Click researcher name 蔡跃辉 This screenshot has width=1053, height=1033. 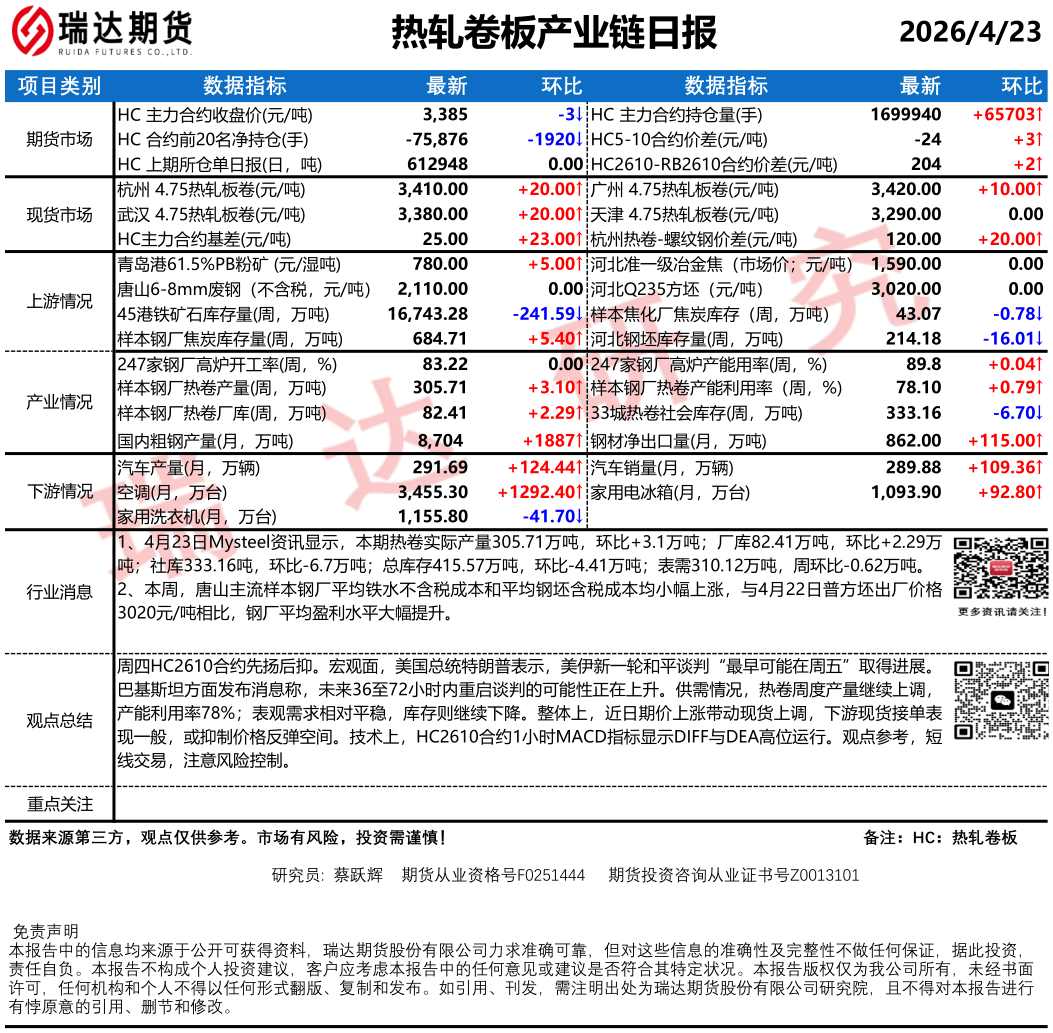[x=358, y=875]
